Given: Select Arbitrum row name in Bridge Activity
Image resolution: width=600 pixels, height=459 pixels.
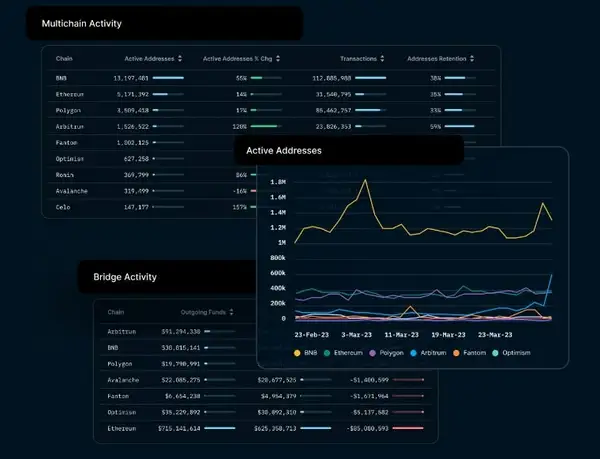Looking at the screenshot, I should pyautogui.click(x=122, y=332).
